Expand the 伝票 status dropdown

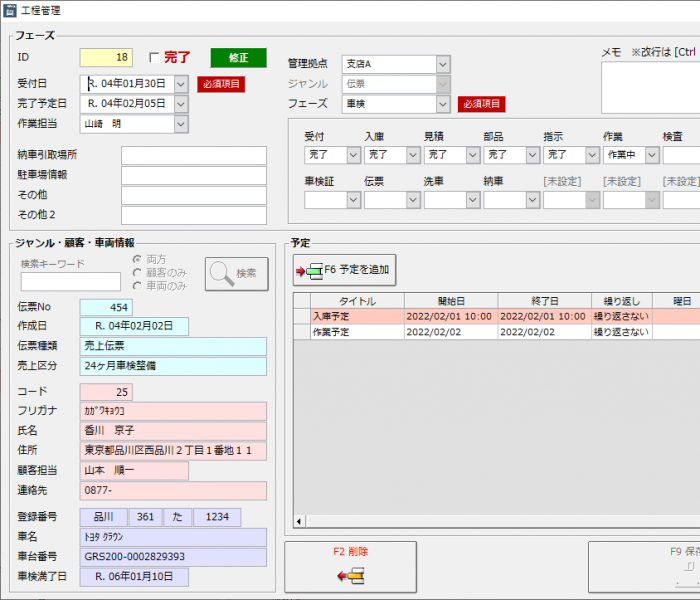413,200
